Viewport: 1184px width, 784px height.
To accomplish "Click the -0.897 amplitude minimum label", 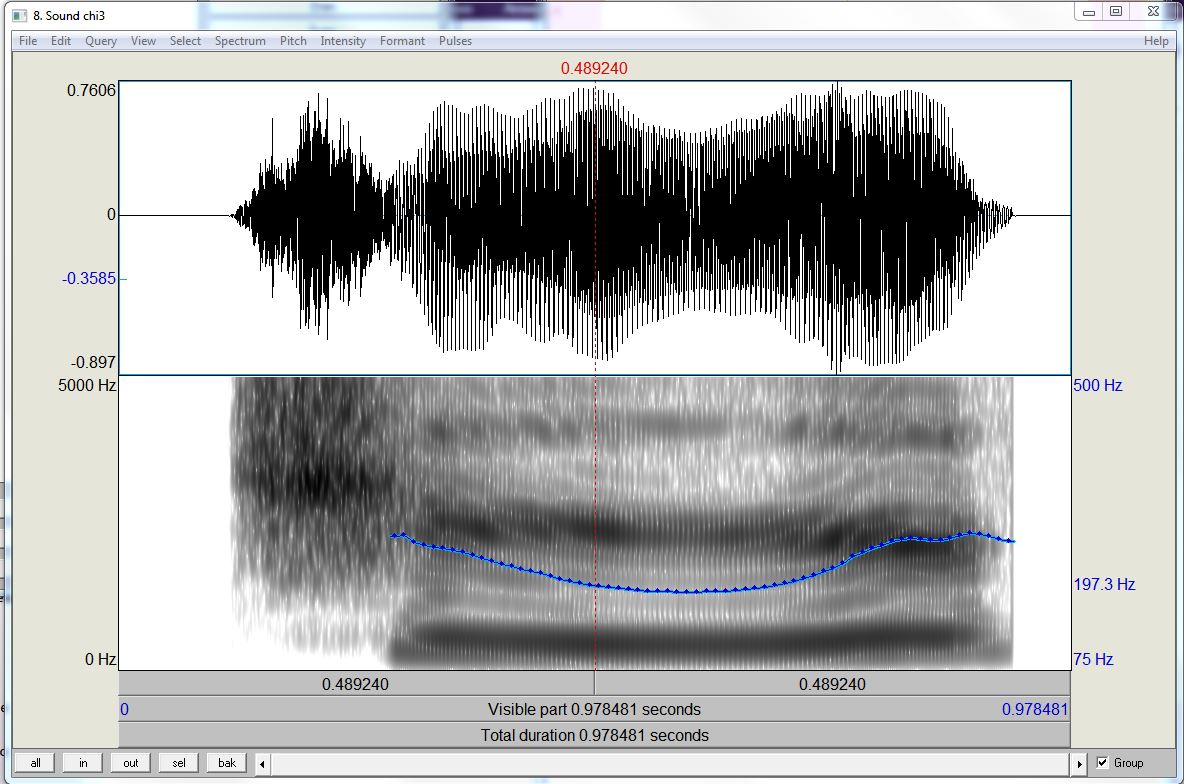I will pyautogui.click(x=94, y=363).
